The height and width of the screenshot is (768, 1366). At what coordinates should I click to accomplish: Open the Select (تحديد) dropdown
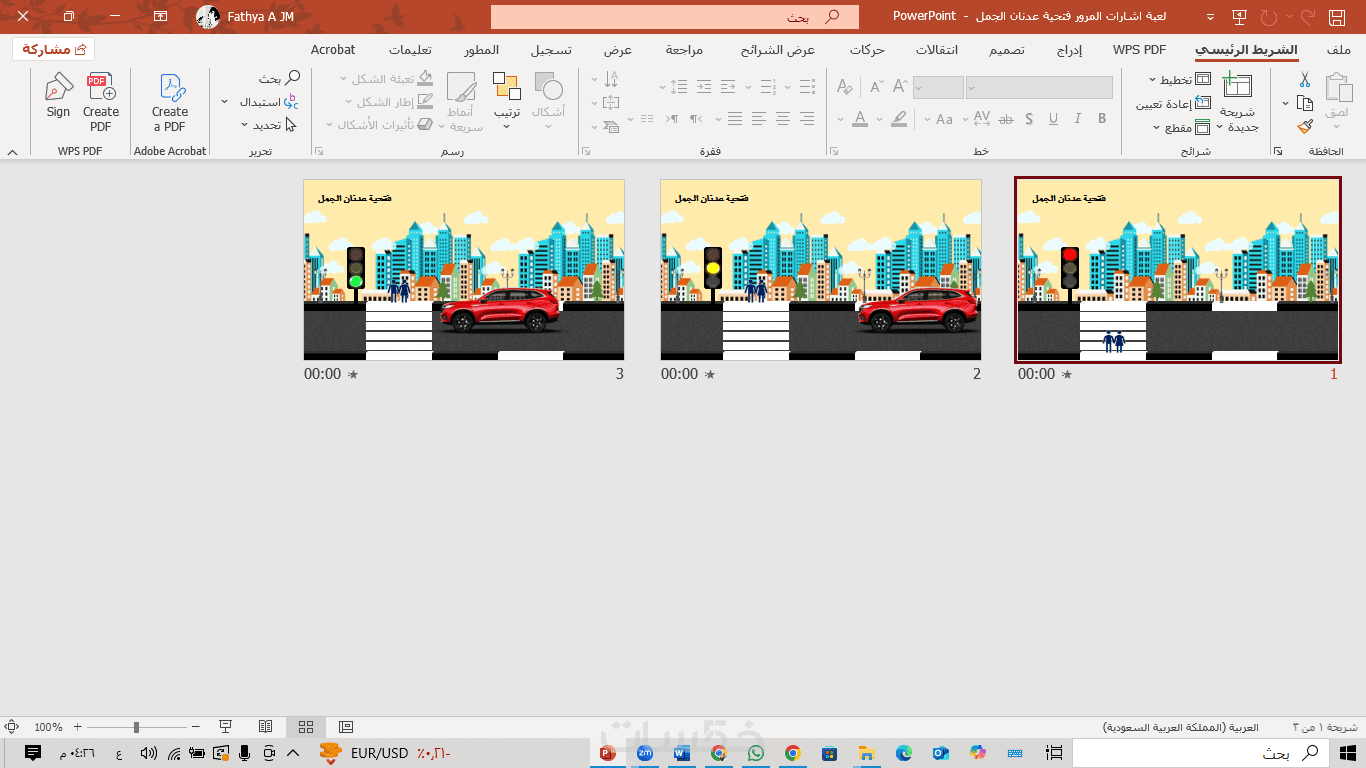point(268,125)
